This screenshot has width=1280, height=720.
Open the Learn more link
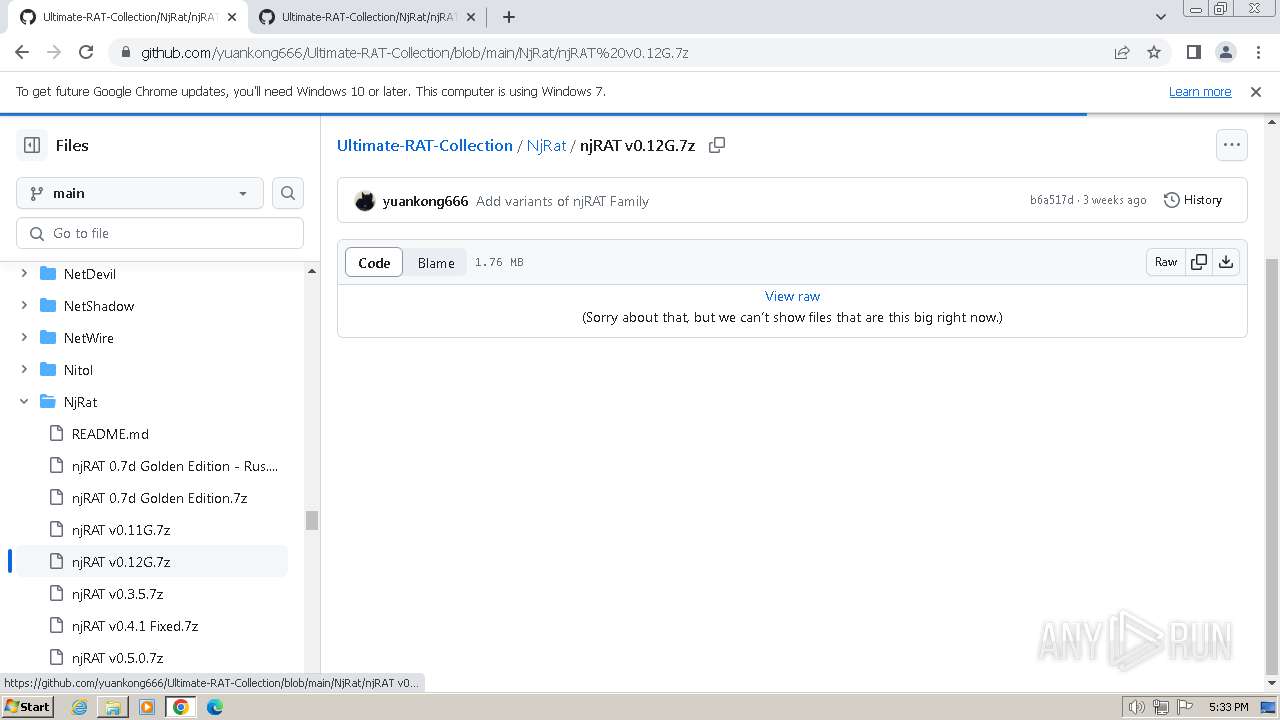[x=1200, y=91]
